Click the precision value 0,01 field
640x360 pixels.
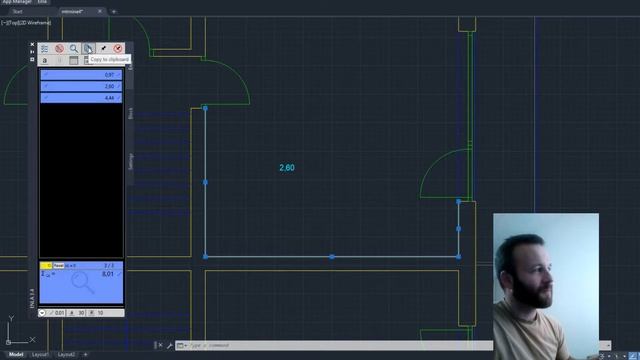click(60, 313)
